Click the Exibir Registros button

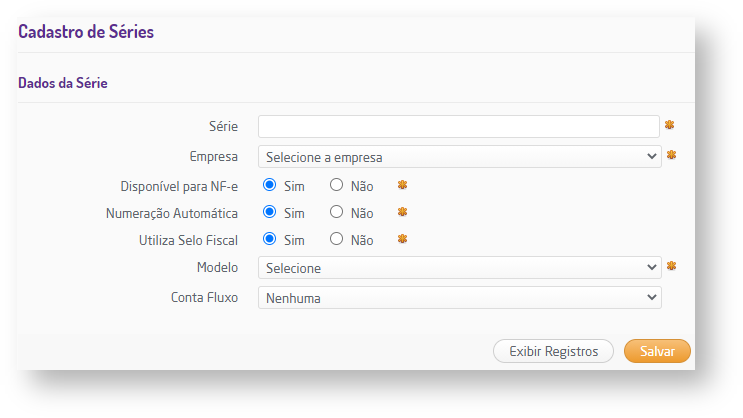coord(553,351)
